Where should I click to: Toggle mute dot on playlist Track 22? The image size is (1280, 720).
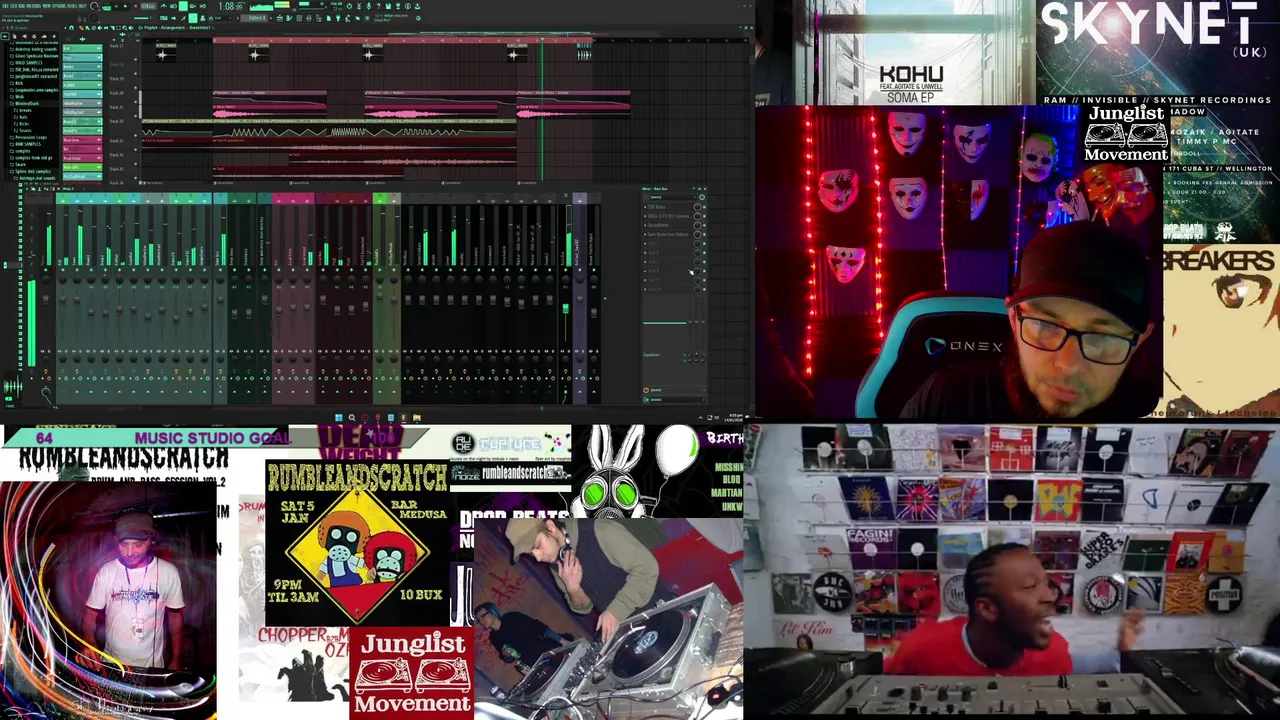(x=135, y=136)
